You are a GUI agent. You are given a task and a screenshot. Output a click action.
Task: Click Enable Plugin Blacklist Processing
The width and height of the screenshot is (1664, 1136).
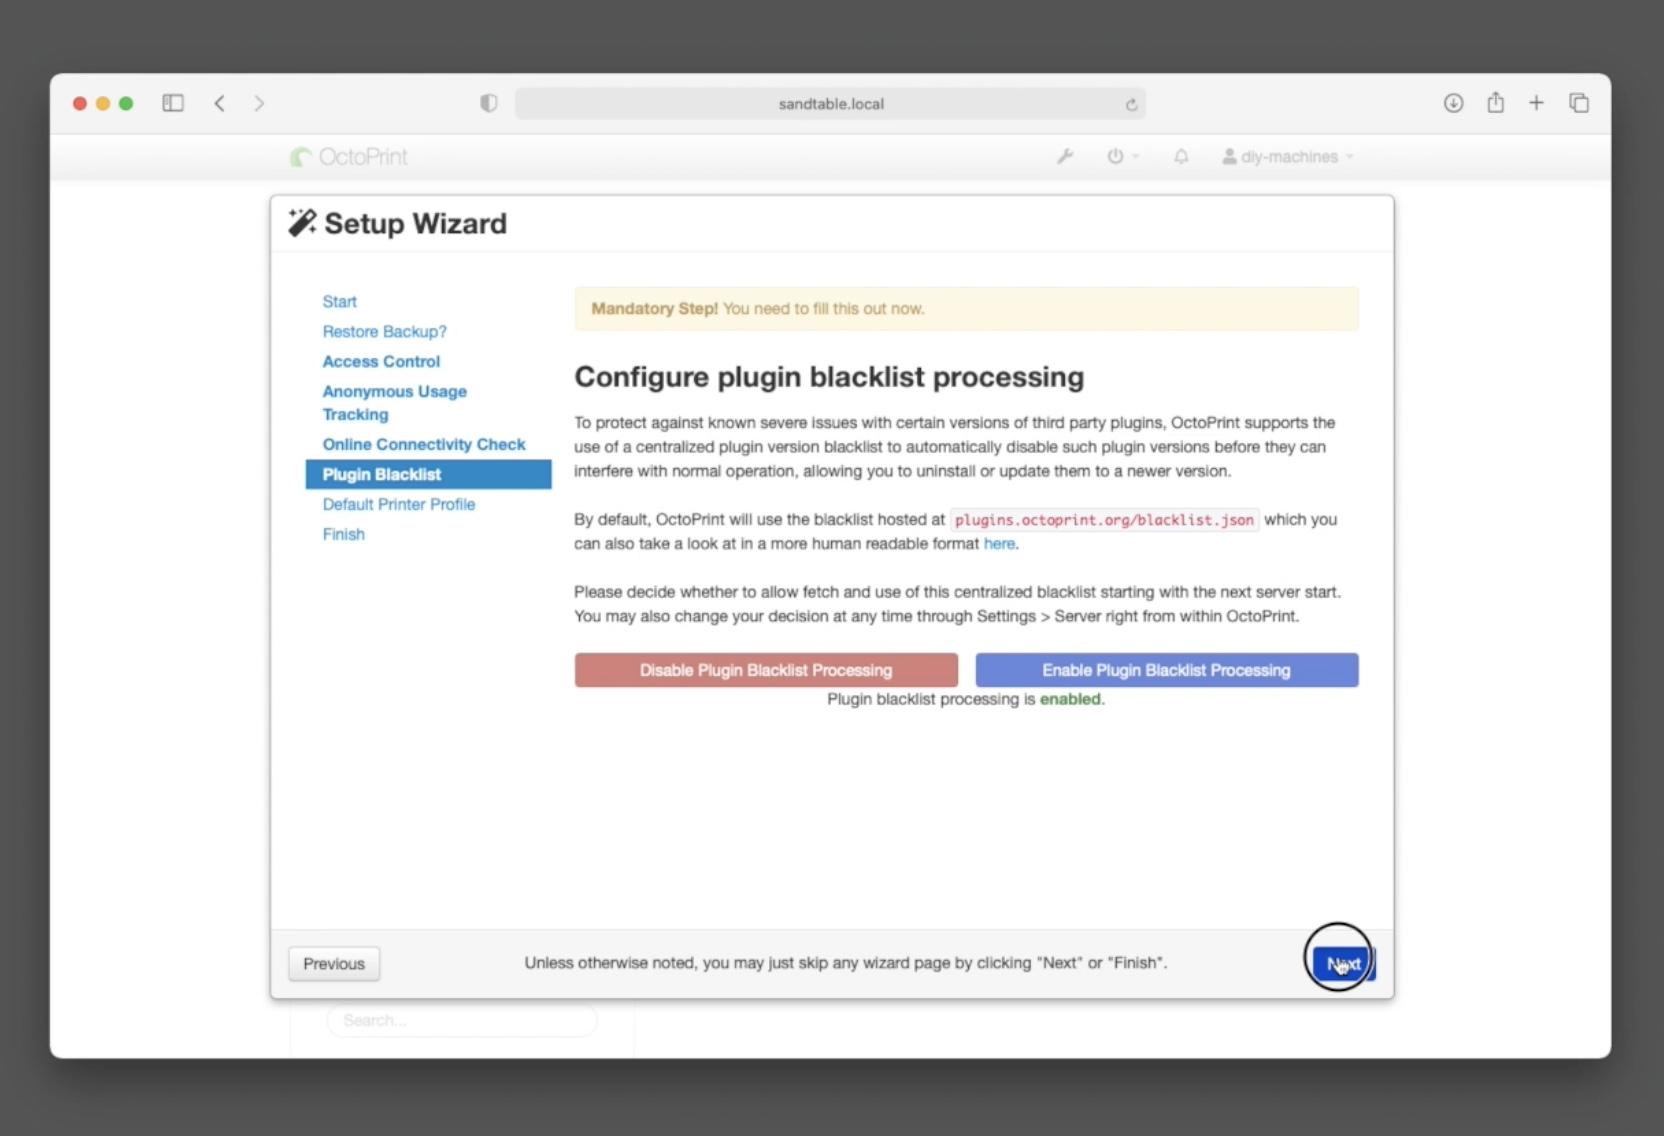point(1166,670)
